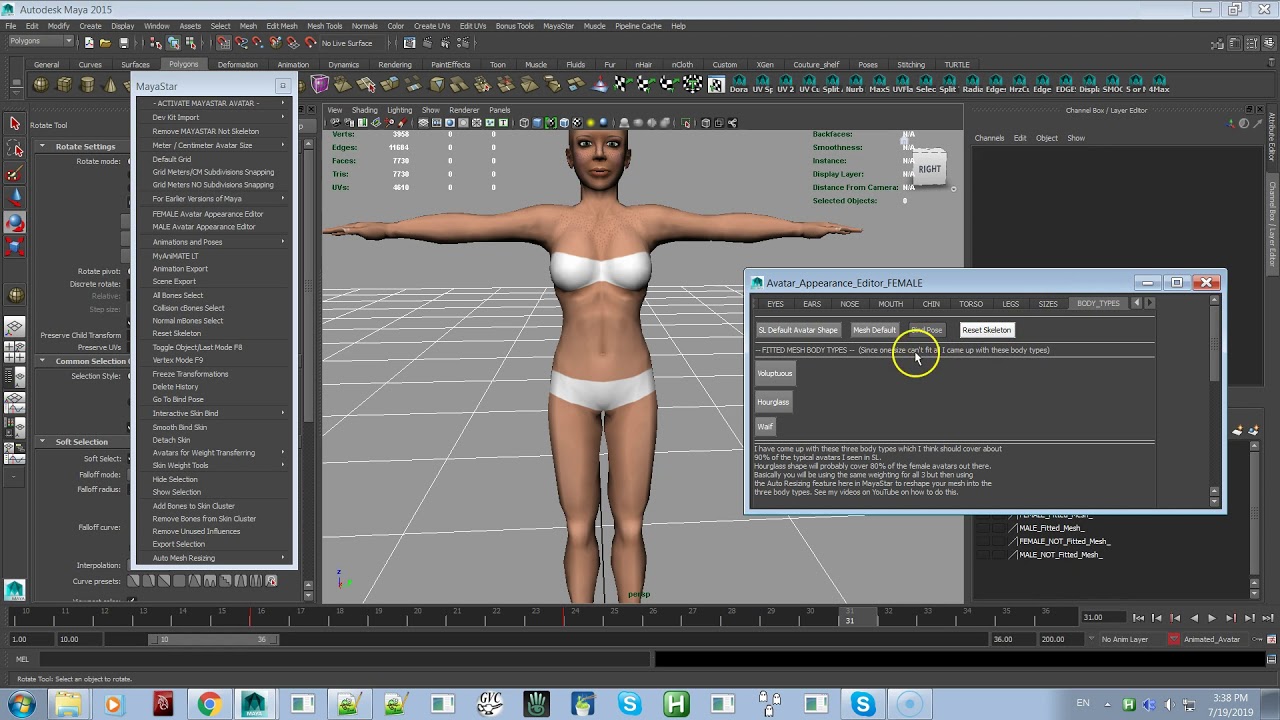
Task: Apply the Hourglass body type
Action: (773, 402)
